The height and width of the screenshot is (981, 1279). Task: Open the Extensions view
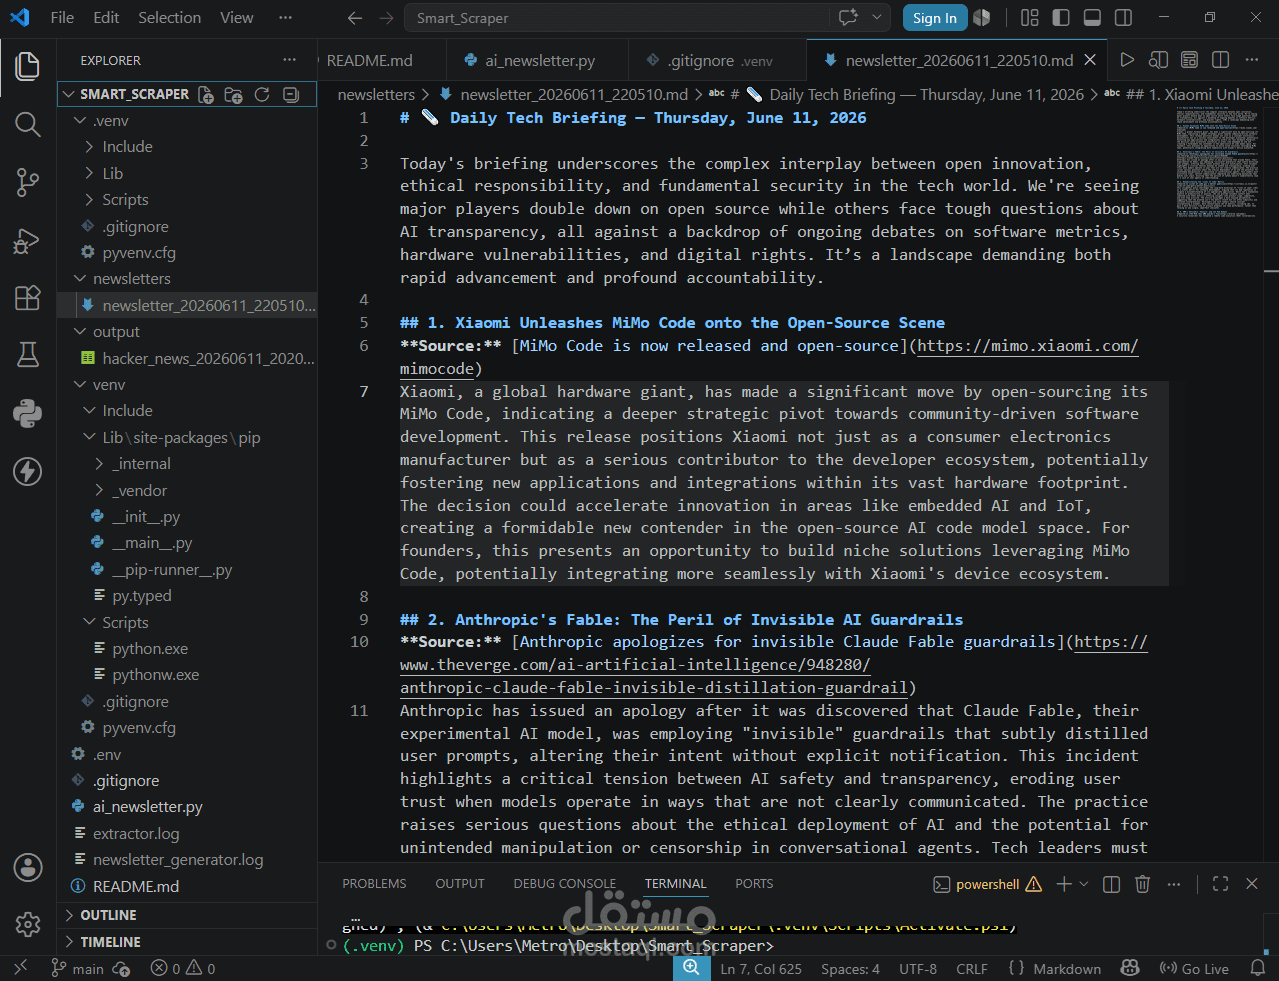click(28, 297)
